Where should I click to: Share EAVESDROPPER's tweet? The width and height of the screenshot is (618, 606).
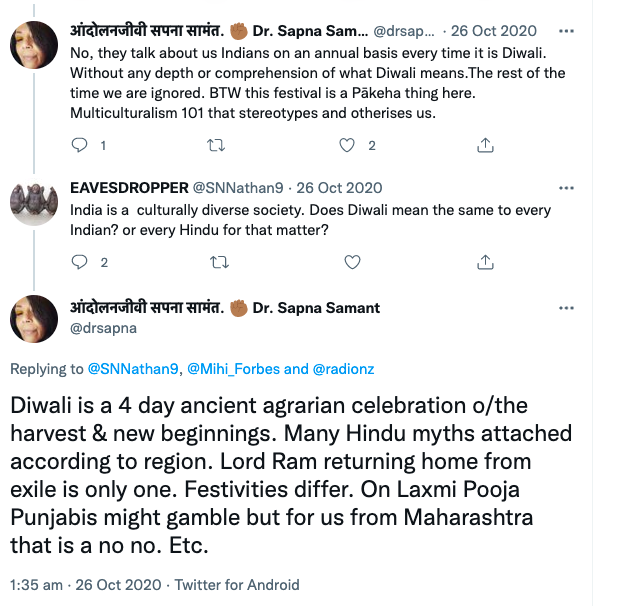click(485, 262)
